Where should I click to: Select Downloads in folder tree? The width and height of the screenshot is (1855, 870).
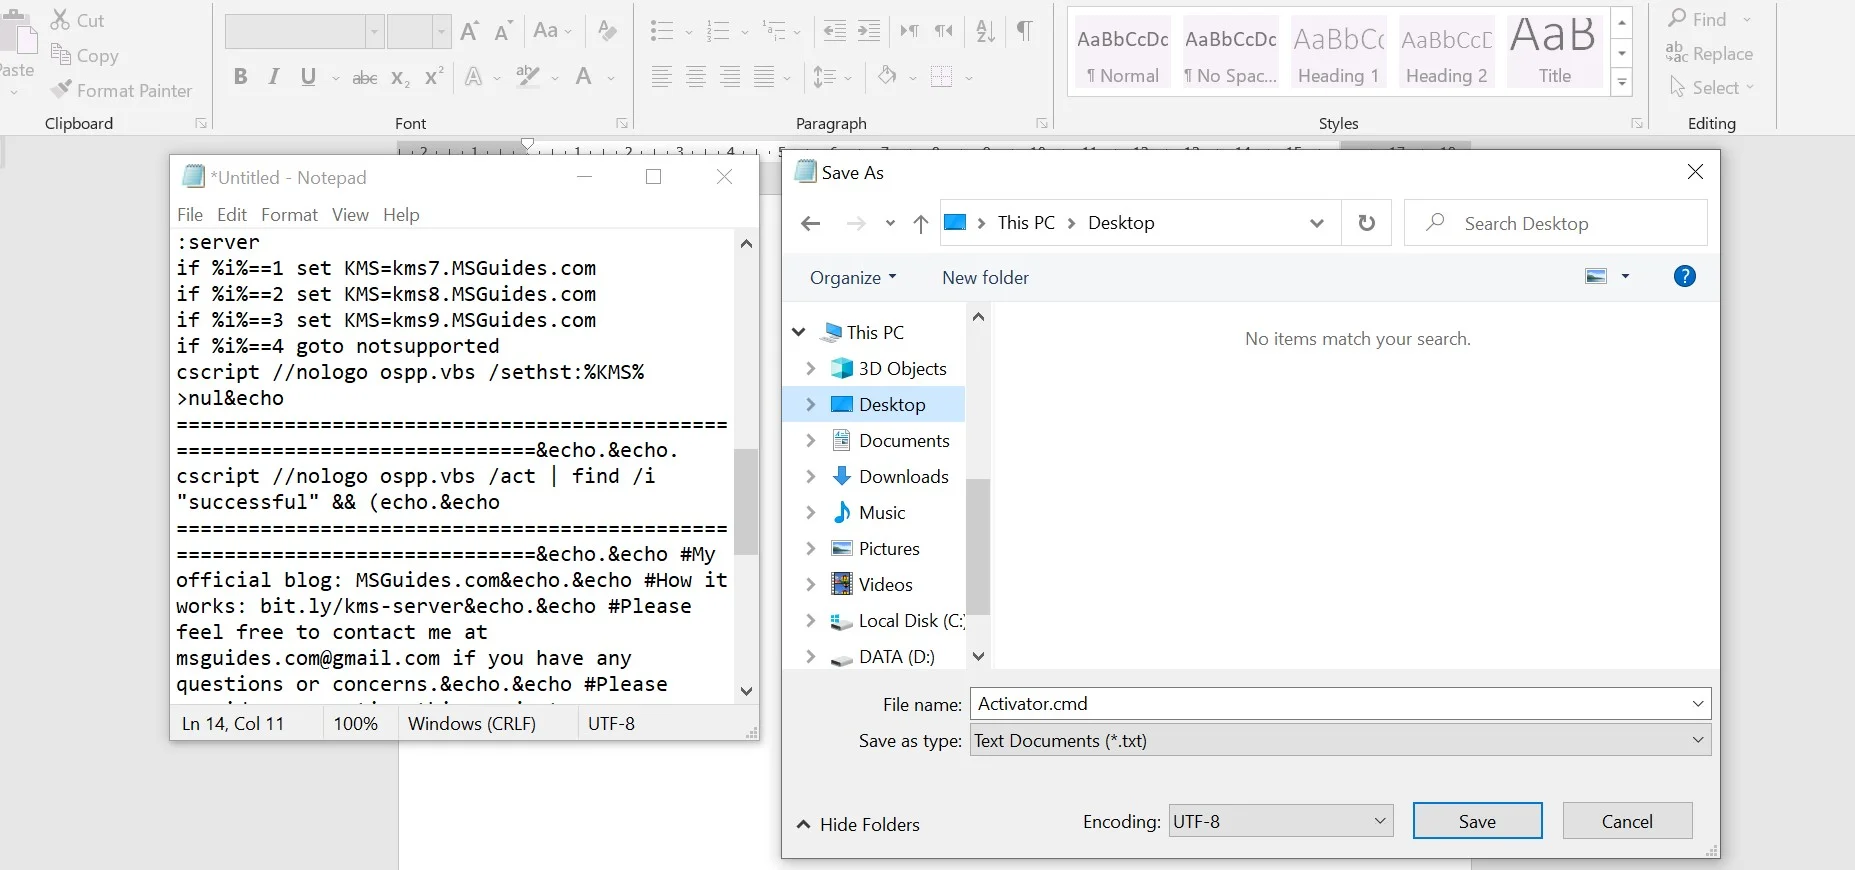pyautogui.click(x=903, y=477)
